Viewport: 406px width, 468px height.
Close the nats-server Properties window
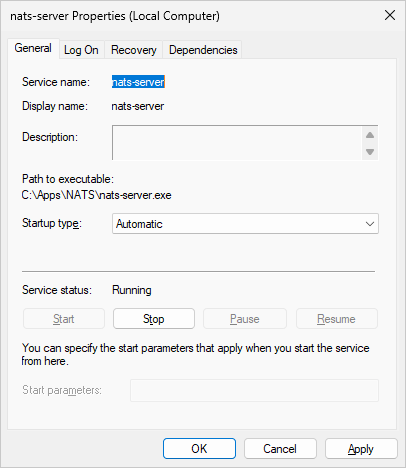tap(390, 15)
